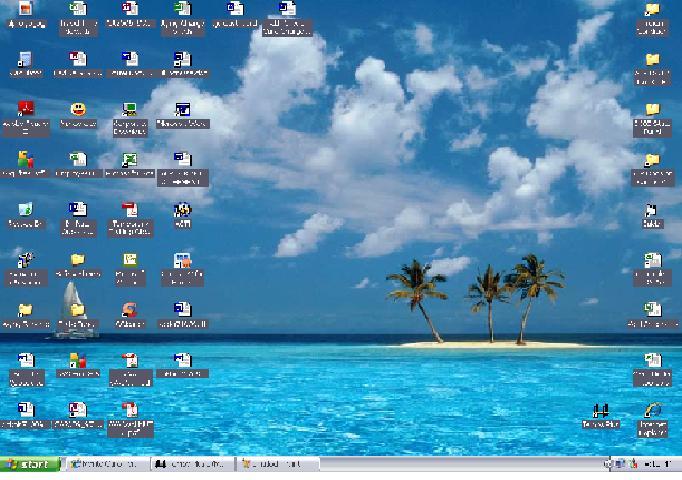The height and width of the screenshot is (480, 682).
Task: Open the colorful blocks icon below Adobe Reader
Action: point(26,159)
